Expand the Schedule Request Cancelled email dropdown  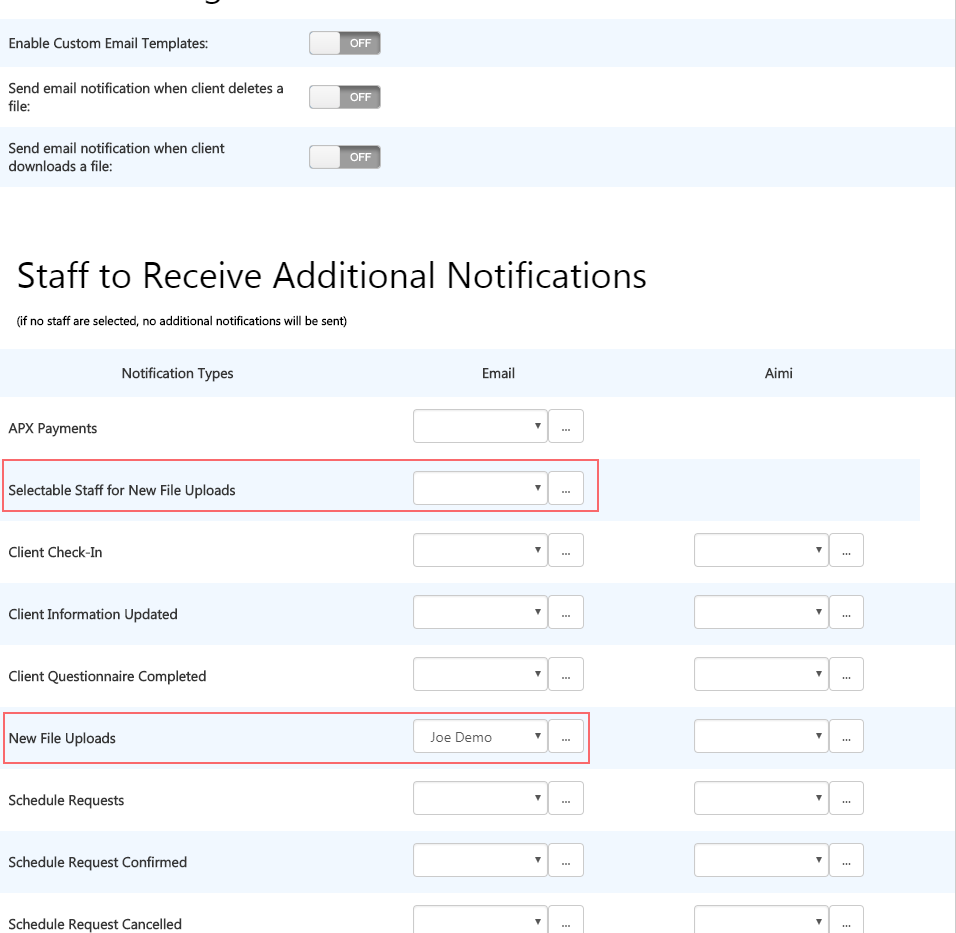(x=480, y=918)
